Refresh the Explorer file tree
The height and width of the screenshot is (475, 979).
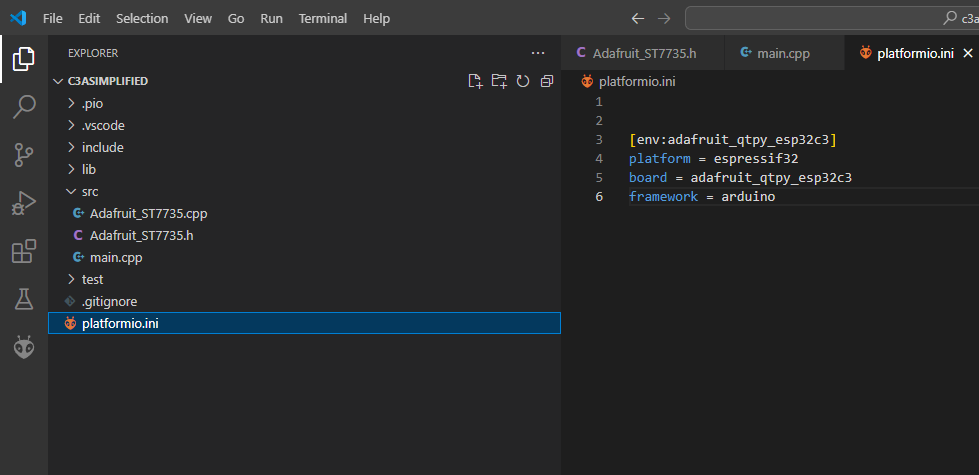(x=522, y=81)
